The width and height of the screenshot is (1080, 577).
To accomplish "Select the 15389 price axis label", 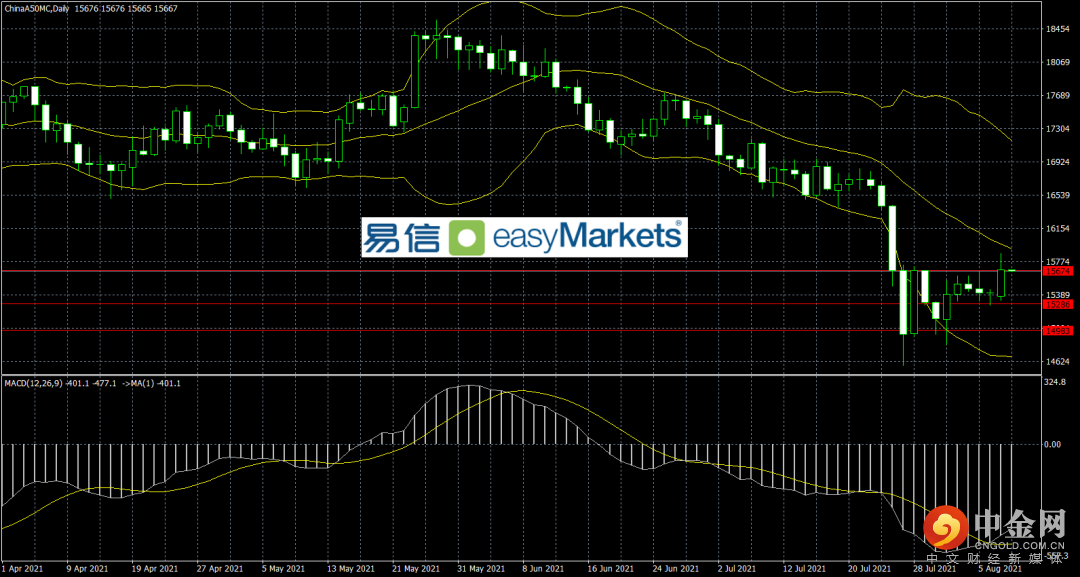I will coord(1057,295).
